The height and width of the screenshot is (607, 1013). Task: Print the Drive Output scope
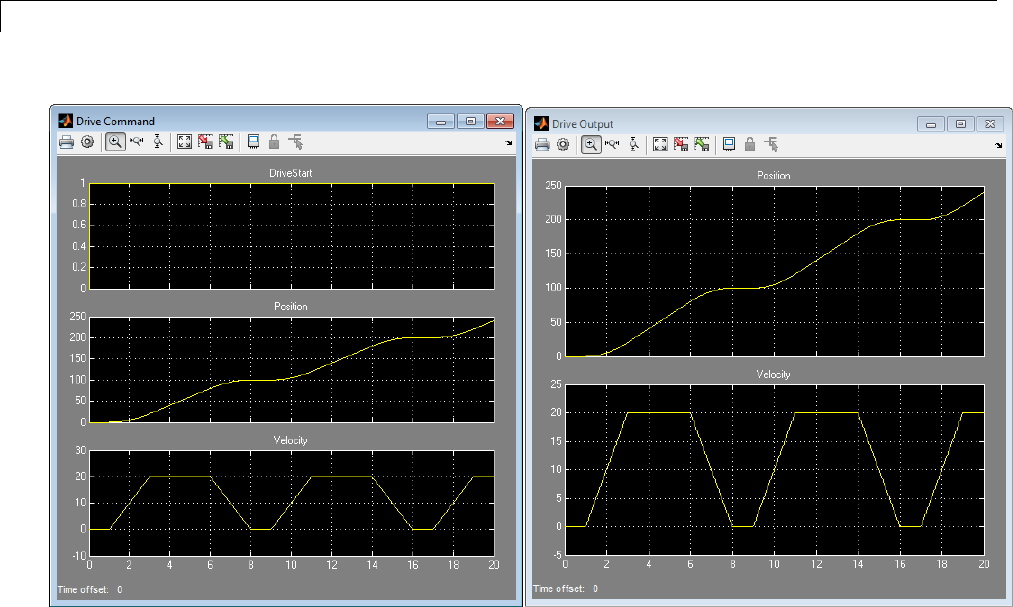point(542,145)
